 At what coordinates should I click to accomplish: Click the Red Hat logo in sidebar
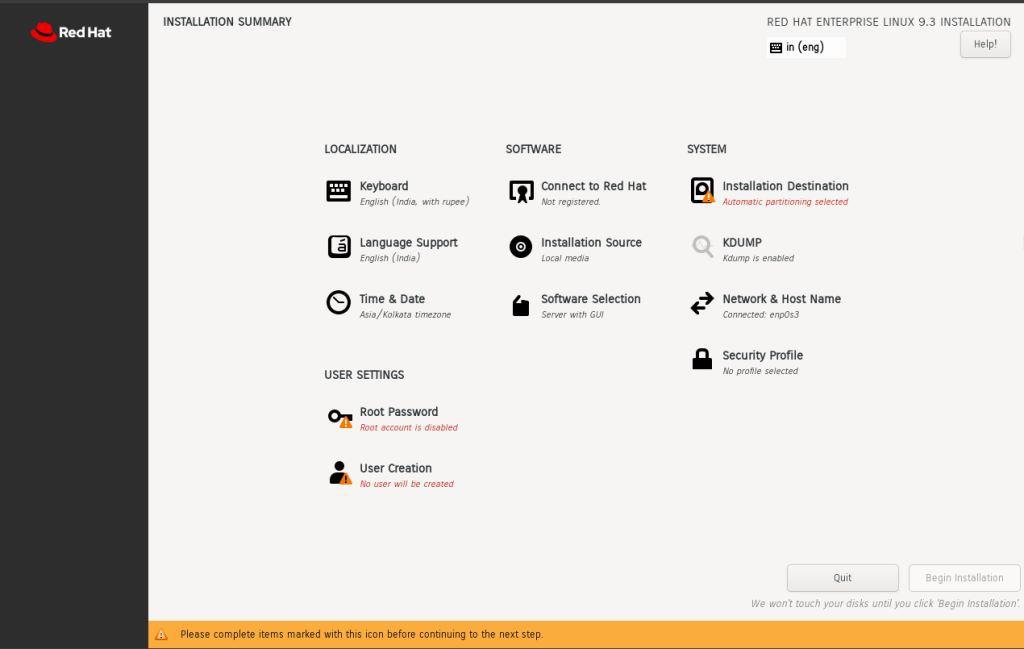click(71, 32)
